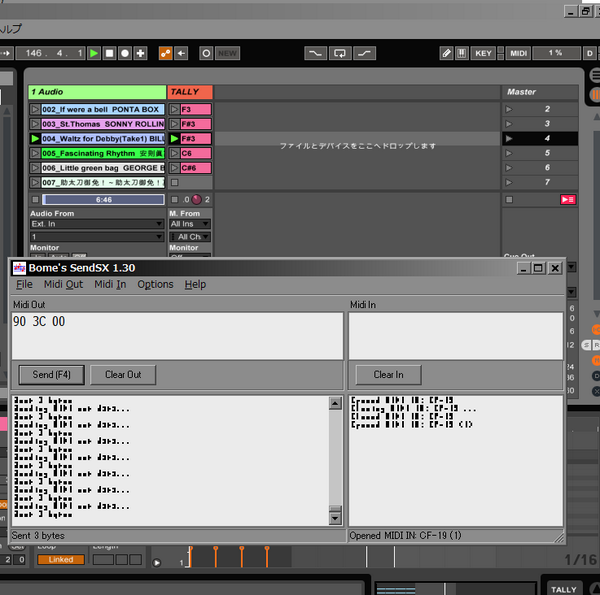
Task: Toggle D overload indicator button
Action: (x=590, y=53)
